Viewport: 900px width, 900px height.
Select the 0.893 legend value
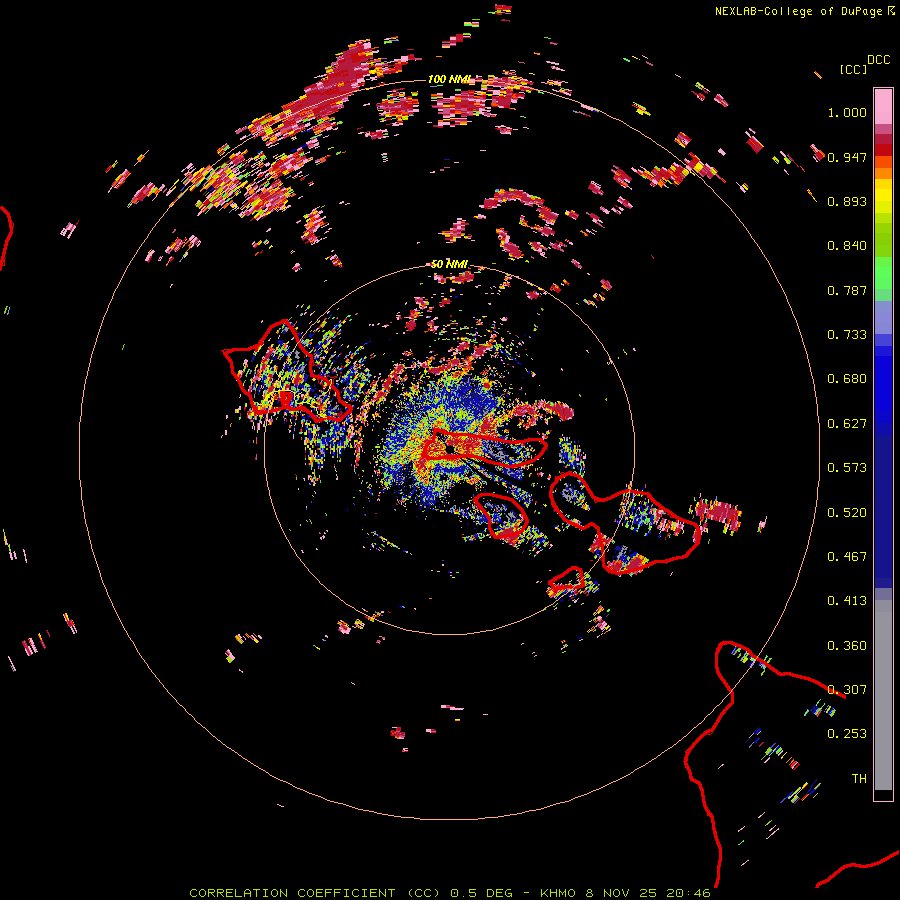pyautogui.click(x=847, y=201)
